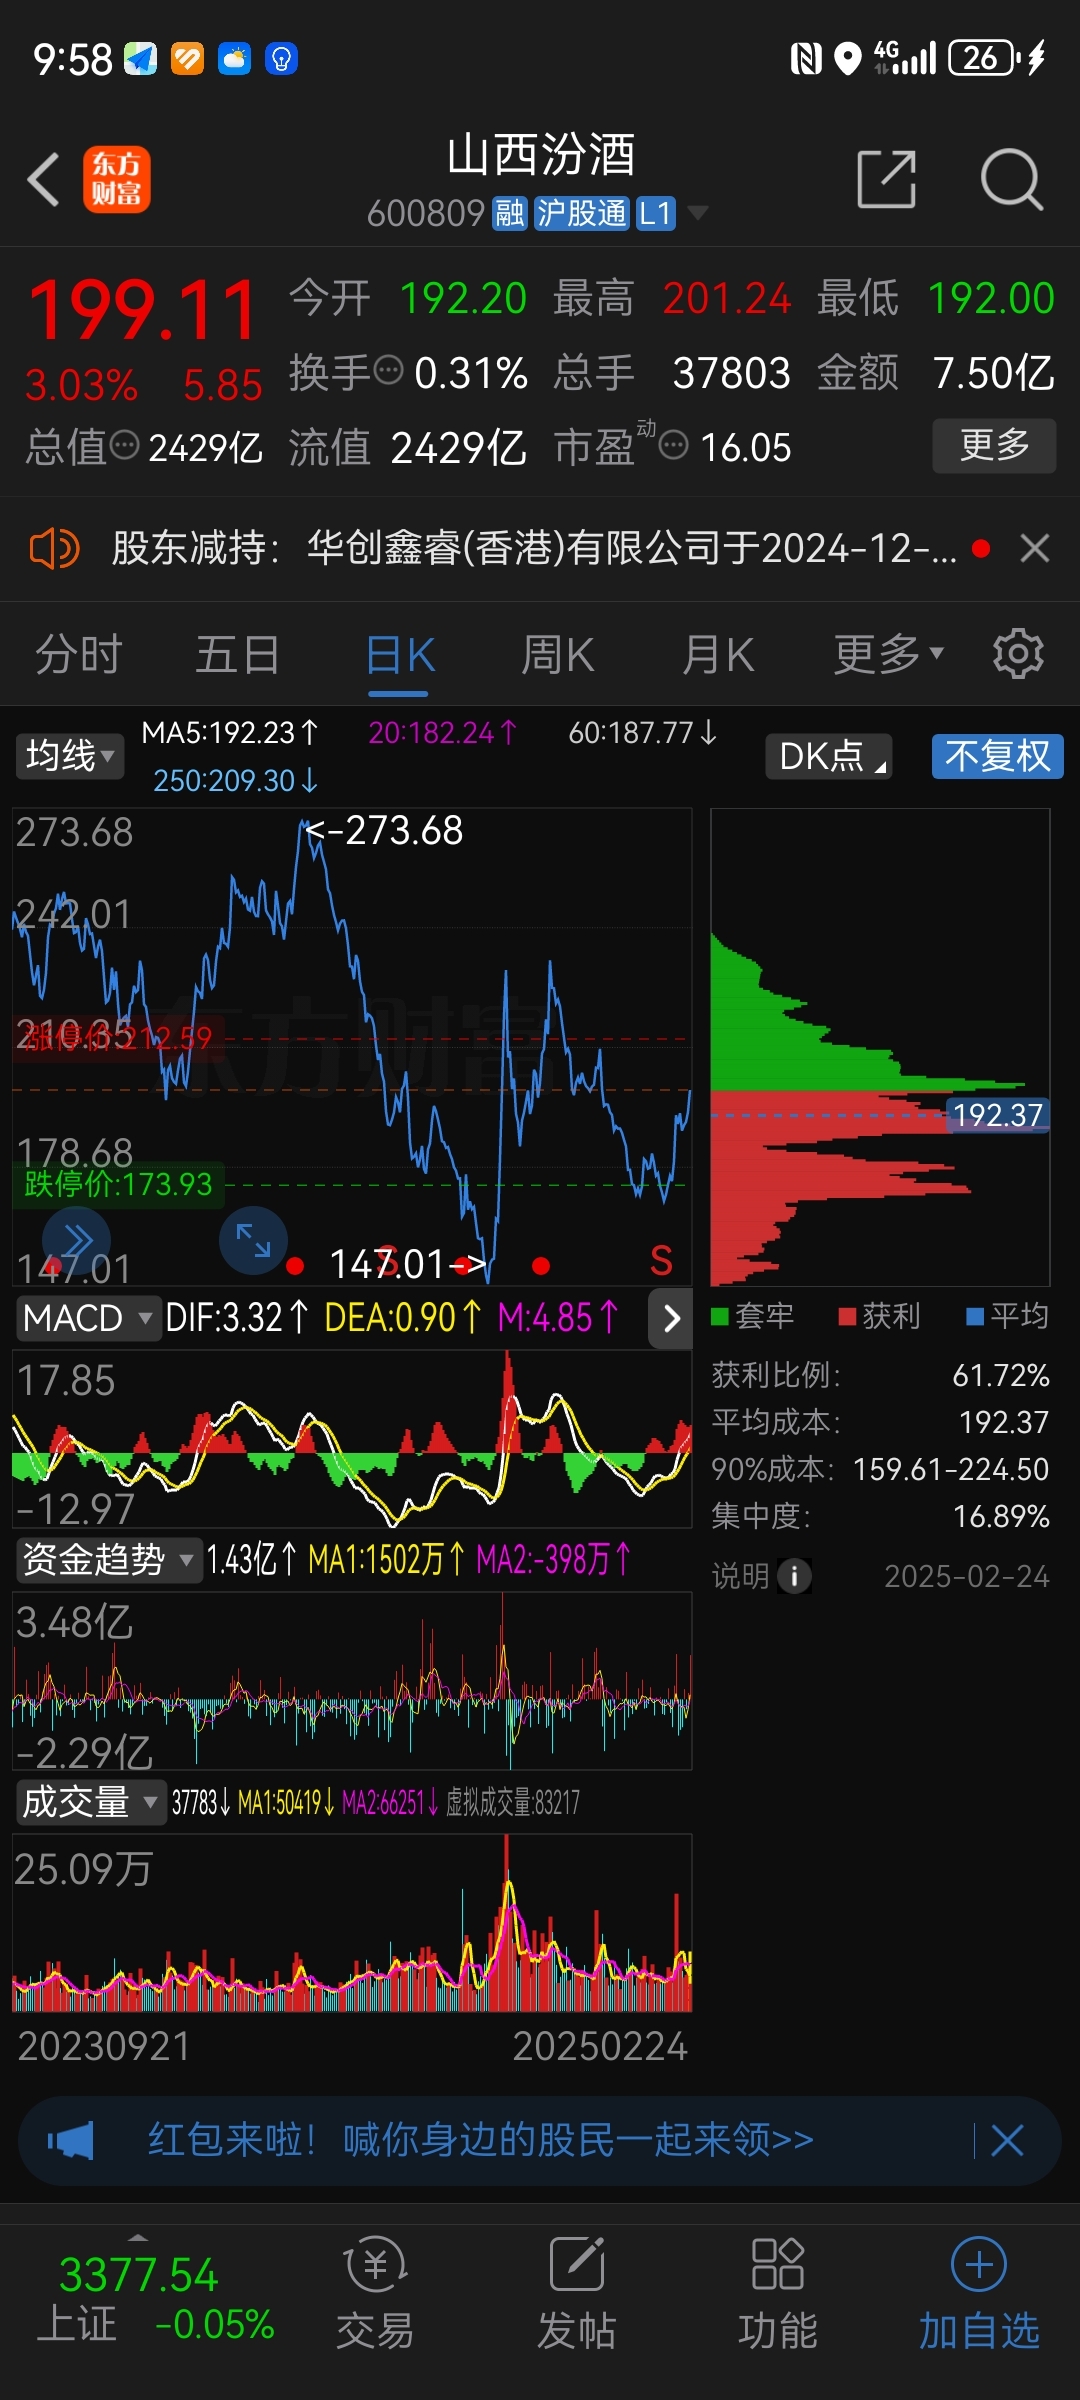Toggle the DK点 indicator
This screenshot has height=2400, width=1080.
coord(828,756)
